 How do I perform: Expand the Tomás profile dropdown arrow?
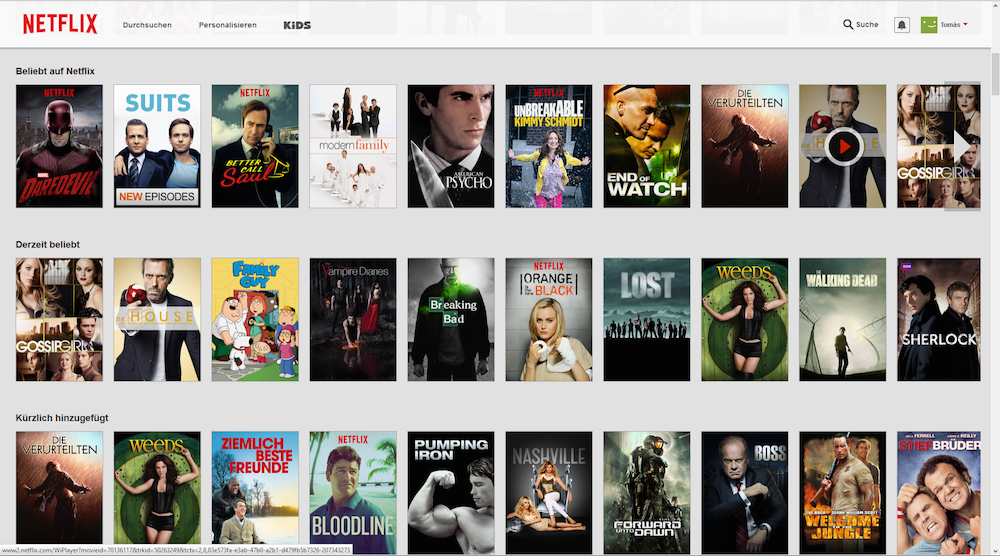pos(965,24)
